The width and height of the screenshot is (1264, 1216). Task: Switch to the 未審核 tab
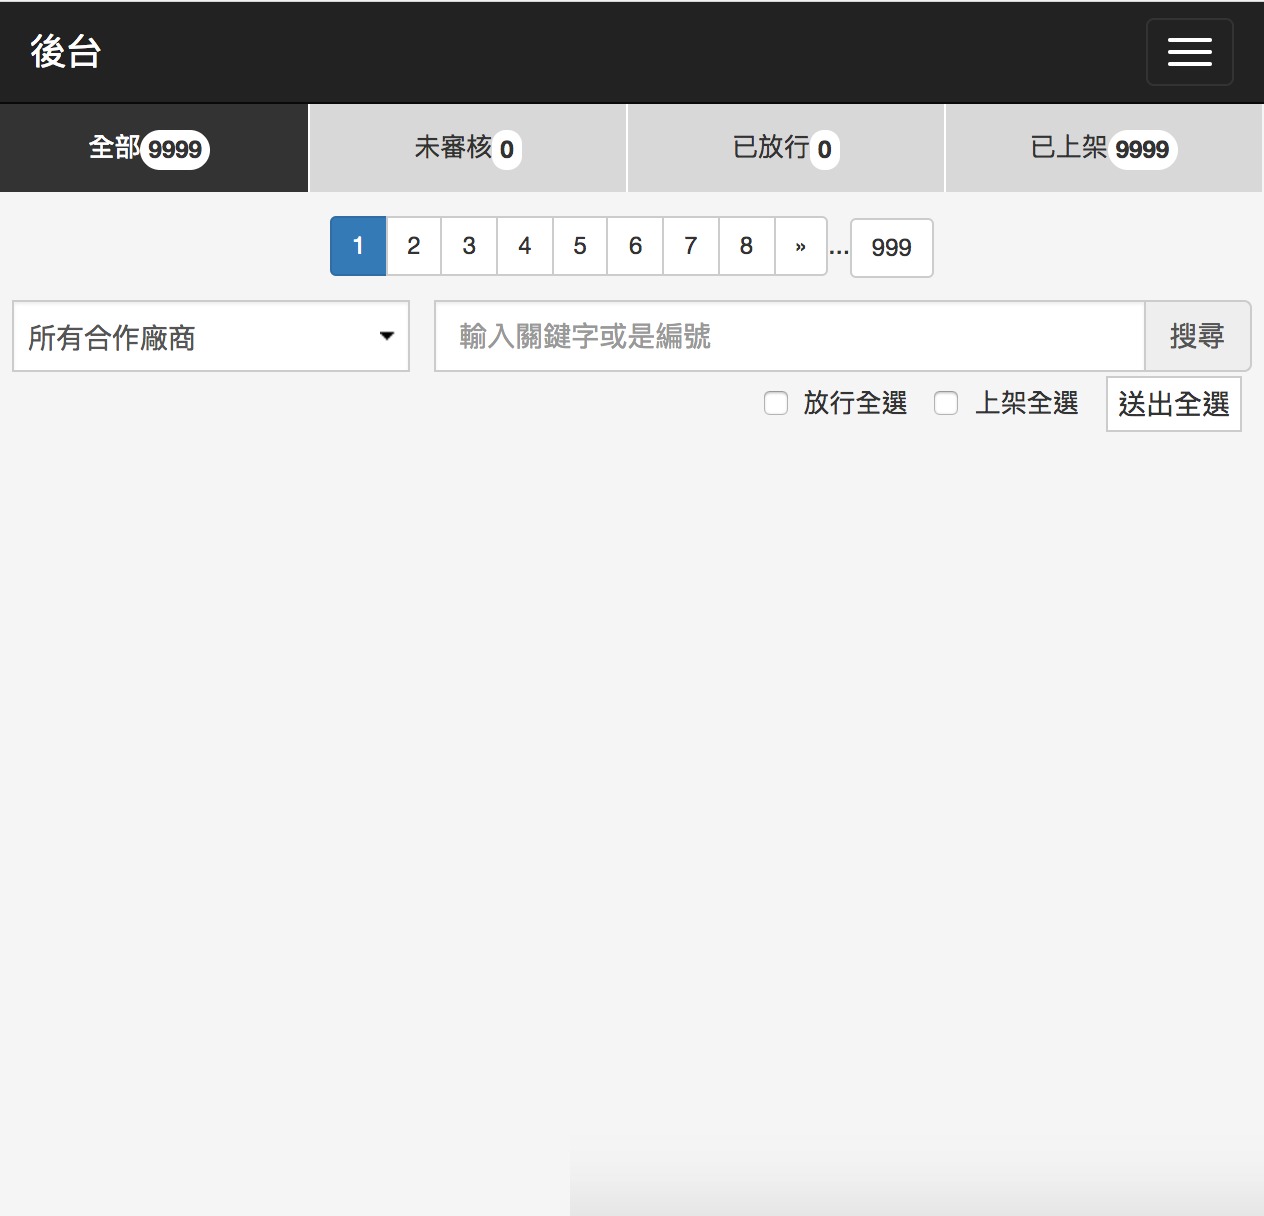467,148
